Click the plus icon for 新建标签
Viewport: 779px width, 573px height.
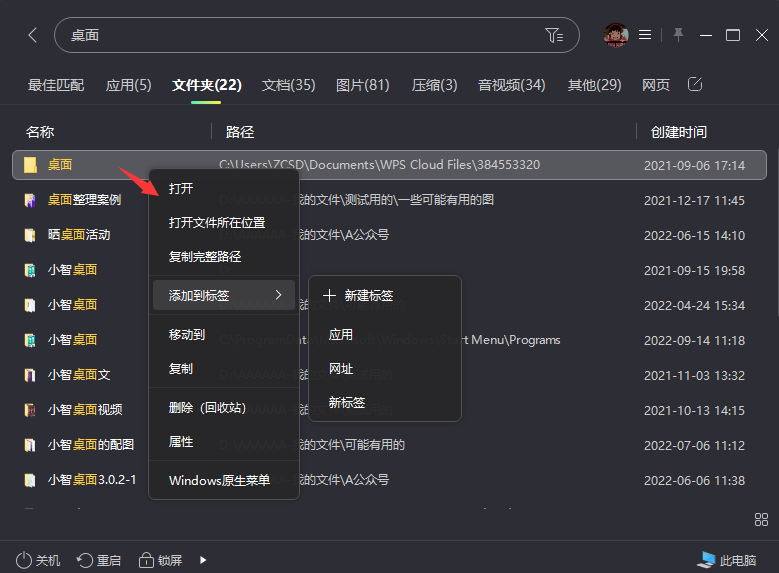[x=329, y=296]
